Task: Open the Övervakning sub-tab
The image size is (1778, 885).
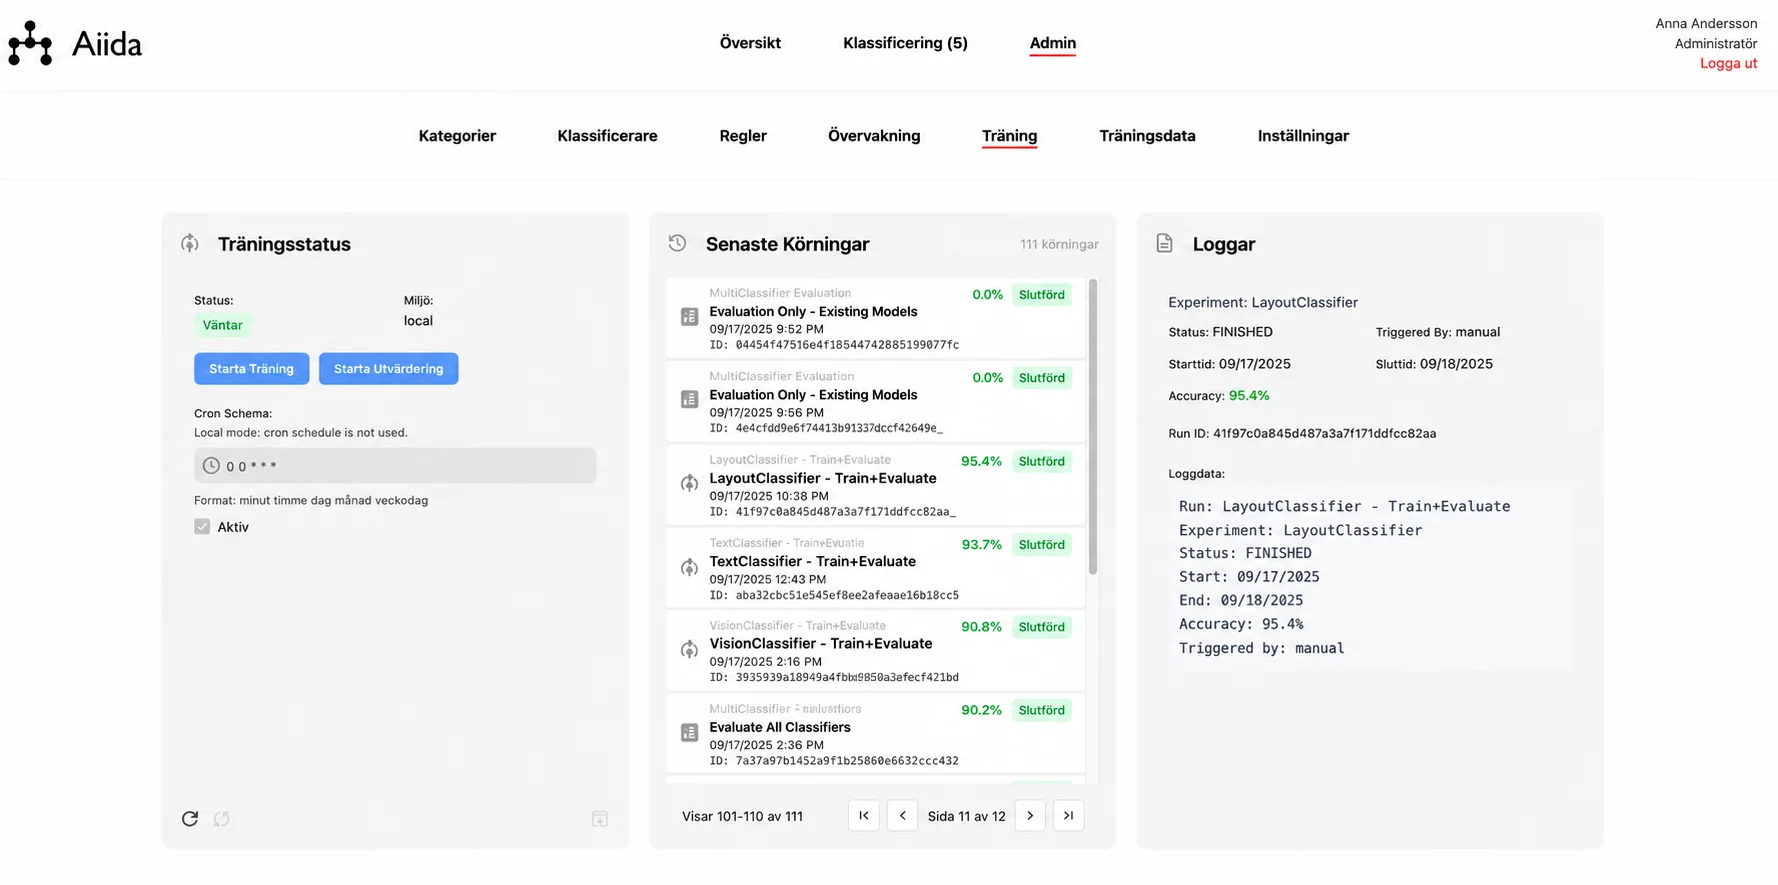Action: 874,136
